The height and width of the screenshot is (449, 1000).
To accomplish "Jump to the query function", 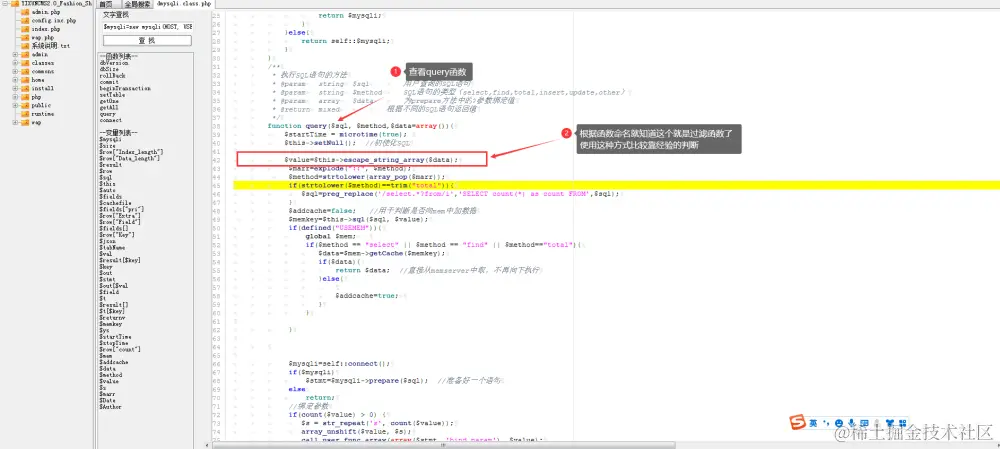I will (108, 114).
